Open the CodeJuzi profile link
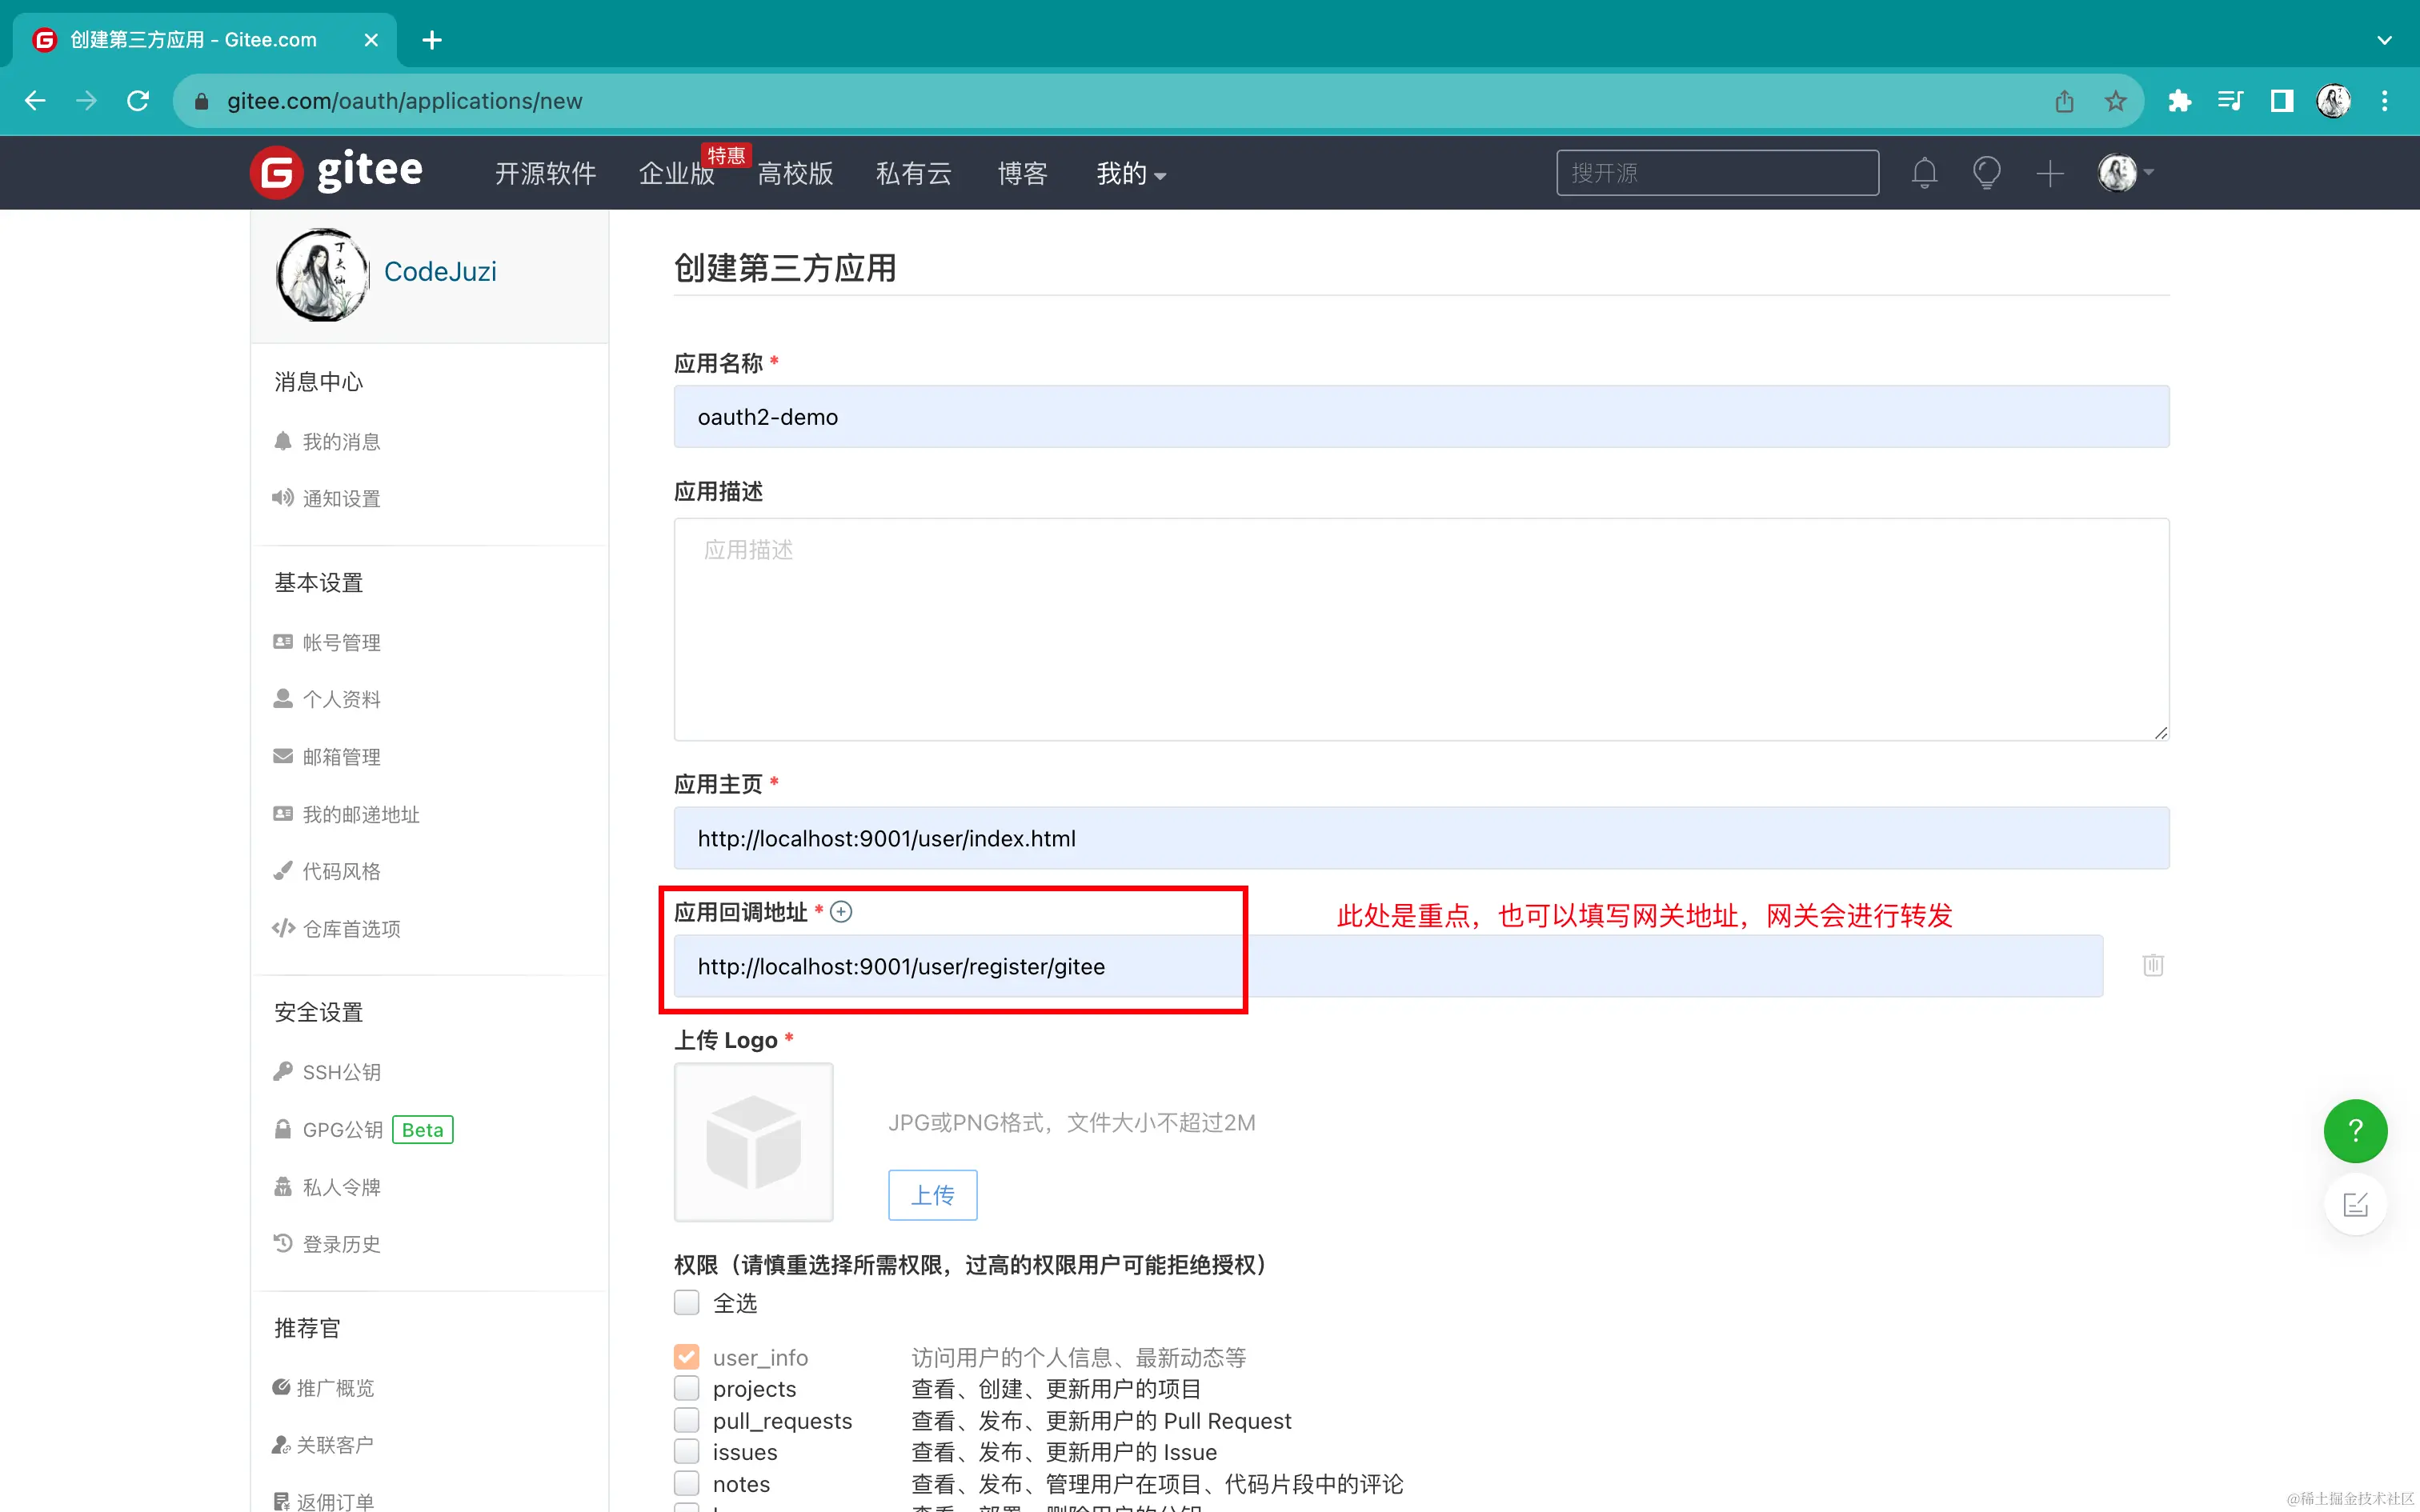 point(440,271)
